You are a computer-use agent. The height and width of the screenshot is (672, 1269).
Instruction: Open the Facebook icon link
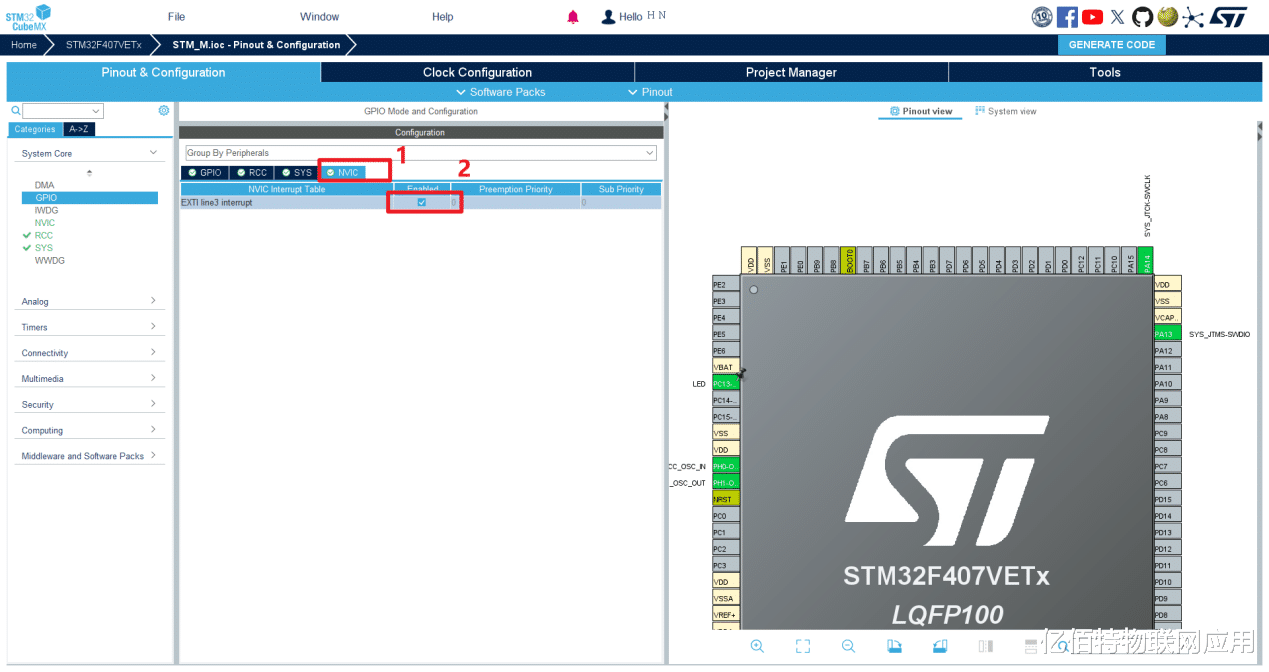[x=1067, y=17]
